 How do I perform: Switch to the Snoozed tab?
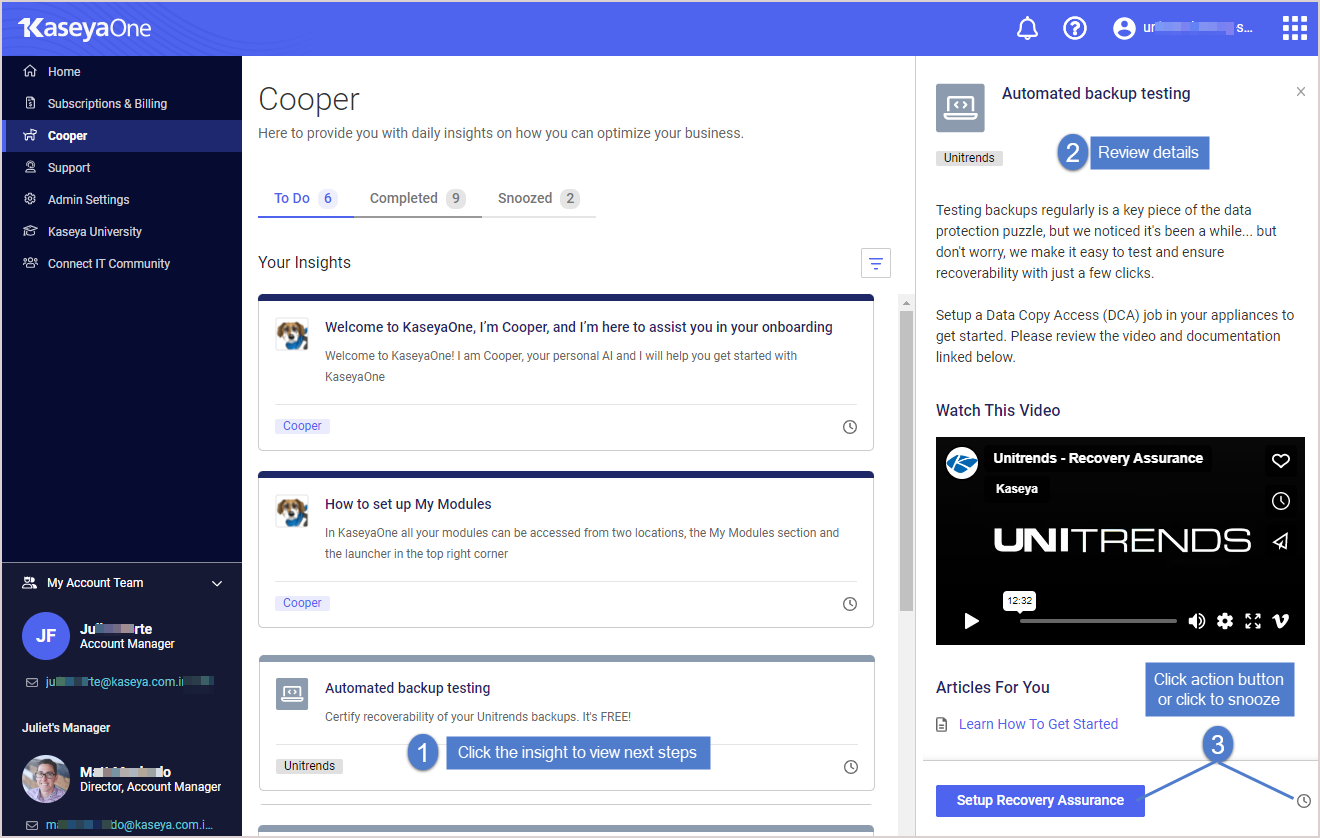click(x=538, y=198)
